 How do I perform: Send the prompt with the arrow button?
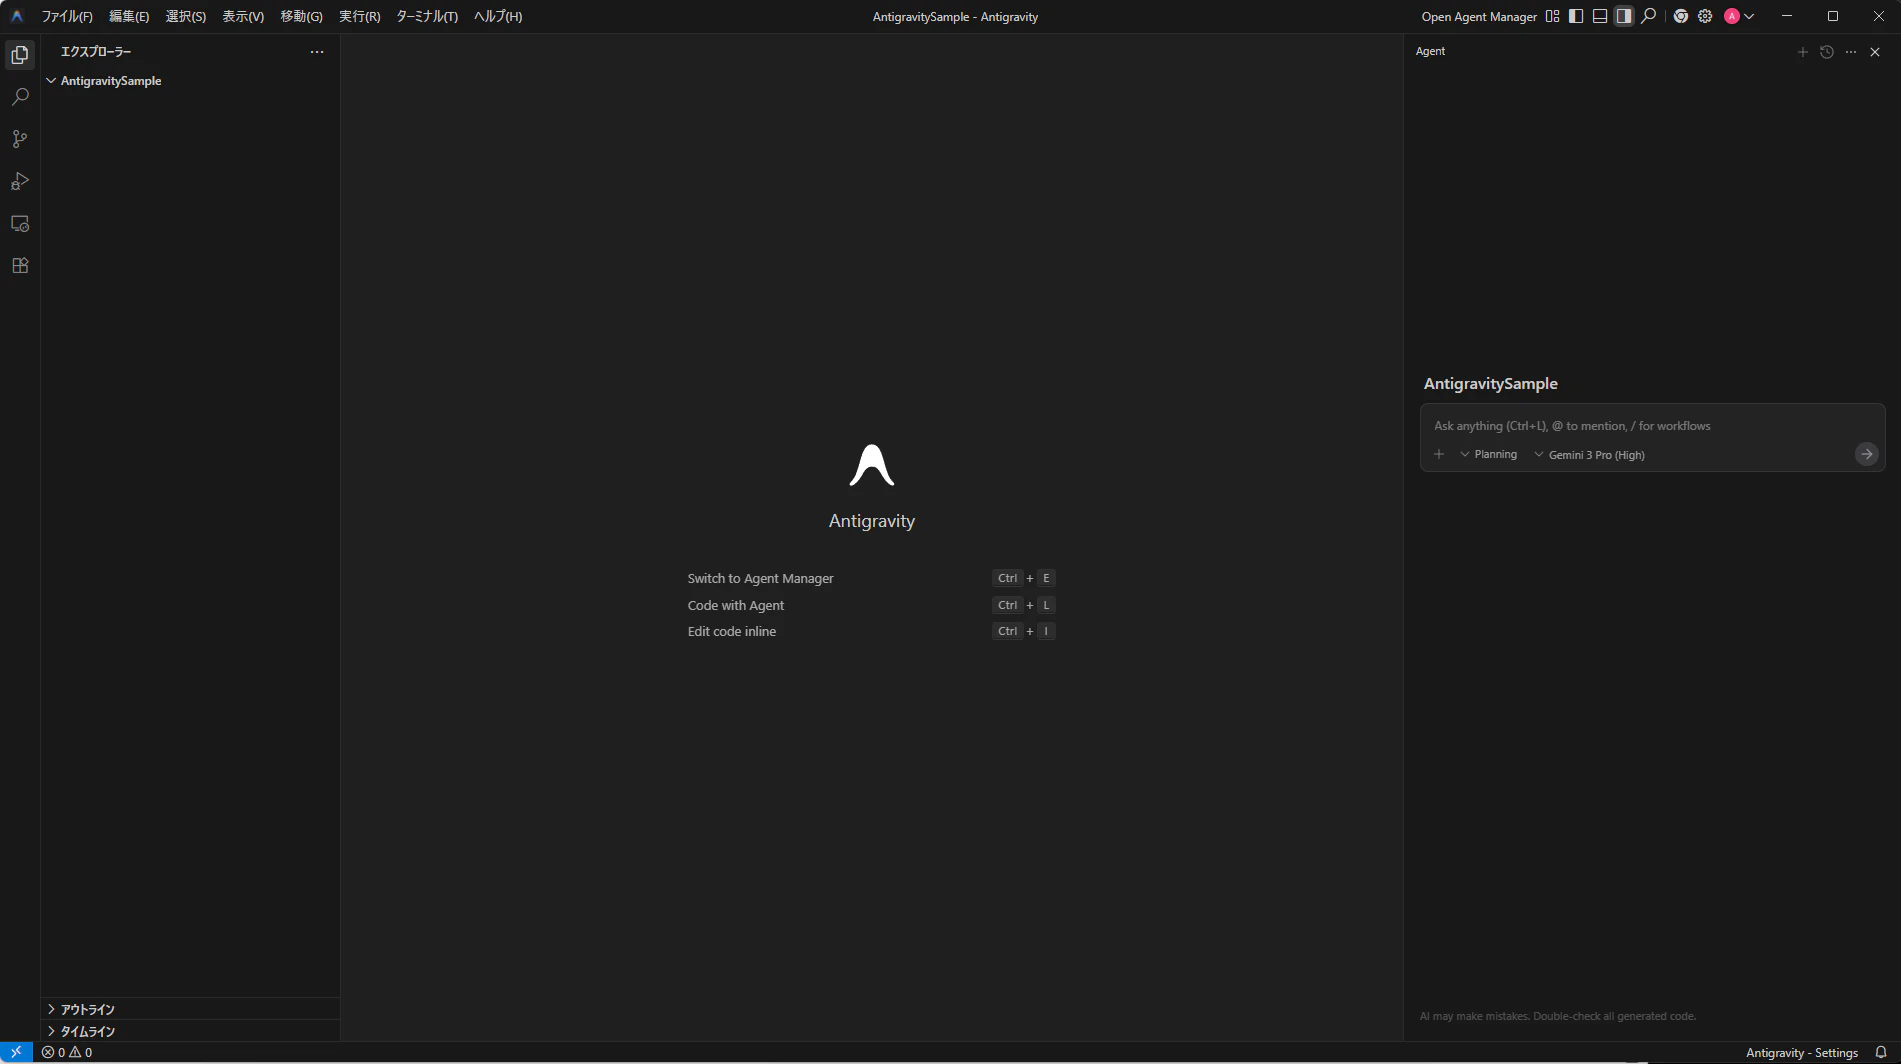click(1866, 454)
